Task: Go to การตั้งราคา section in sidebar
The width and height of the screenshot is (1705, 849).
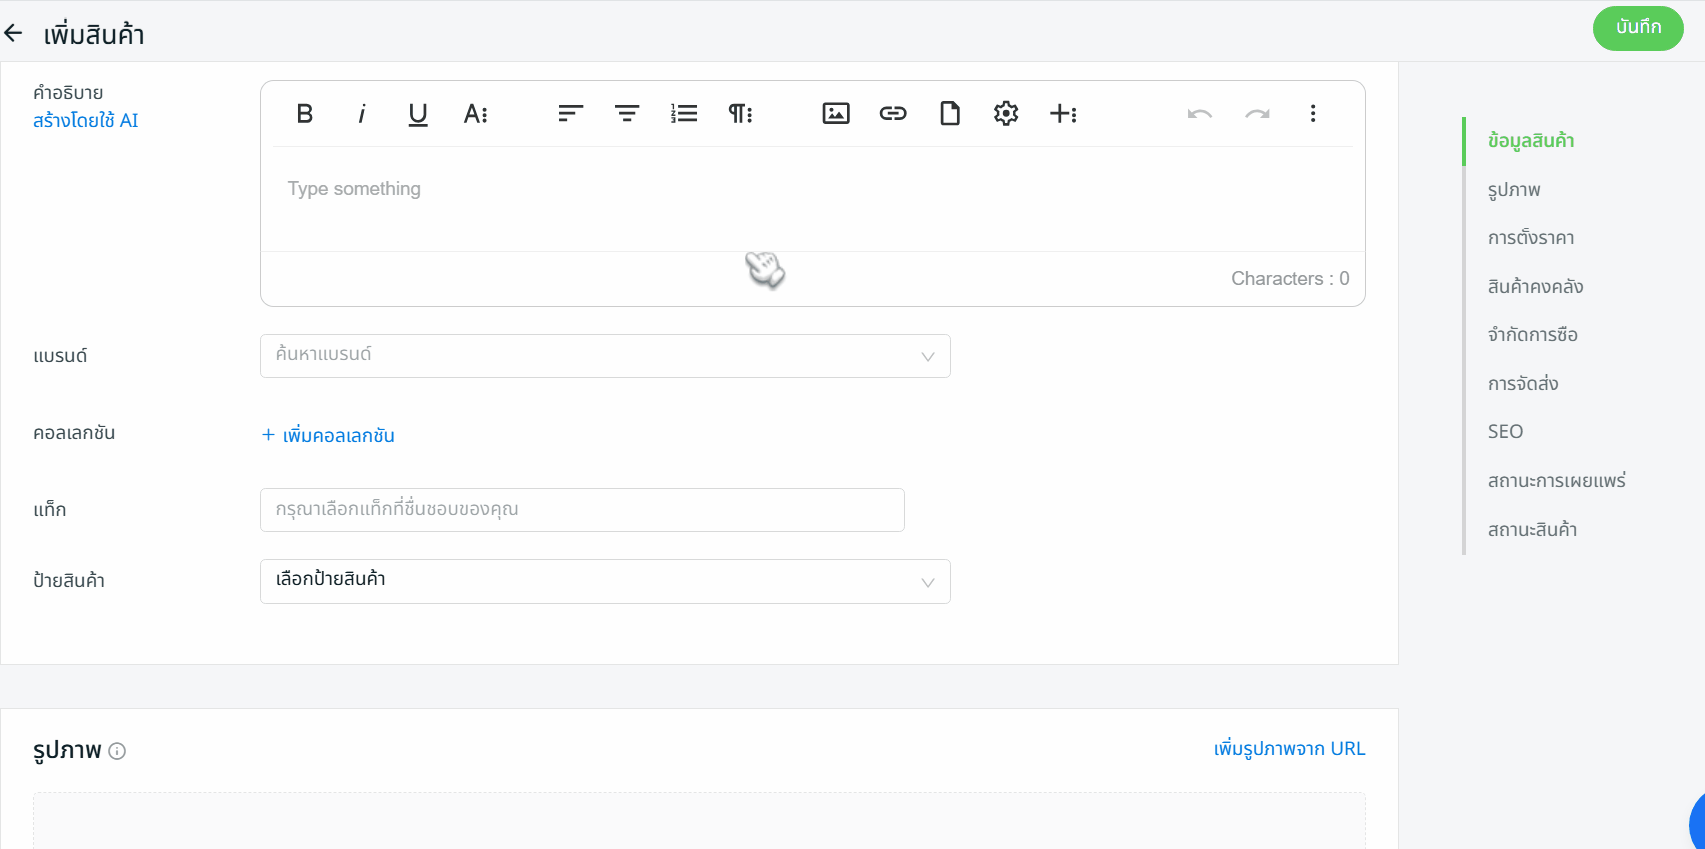Action: click(x=1530, y=238)
